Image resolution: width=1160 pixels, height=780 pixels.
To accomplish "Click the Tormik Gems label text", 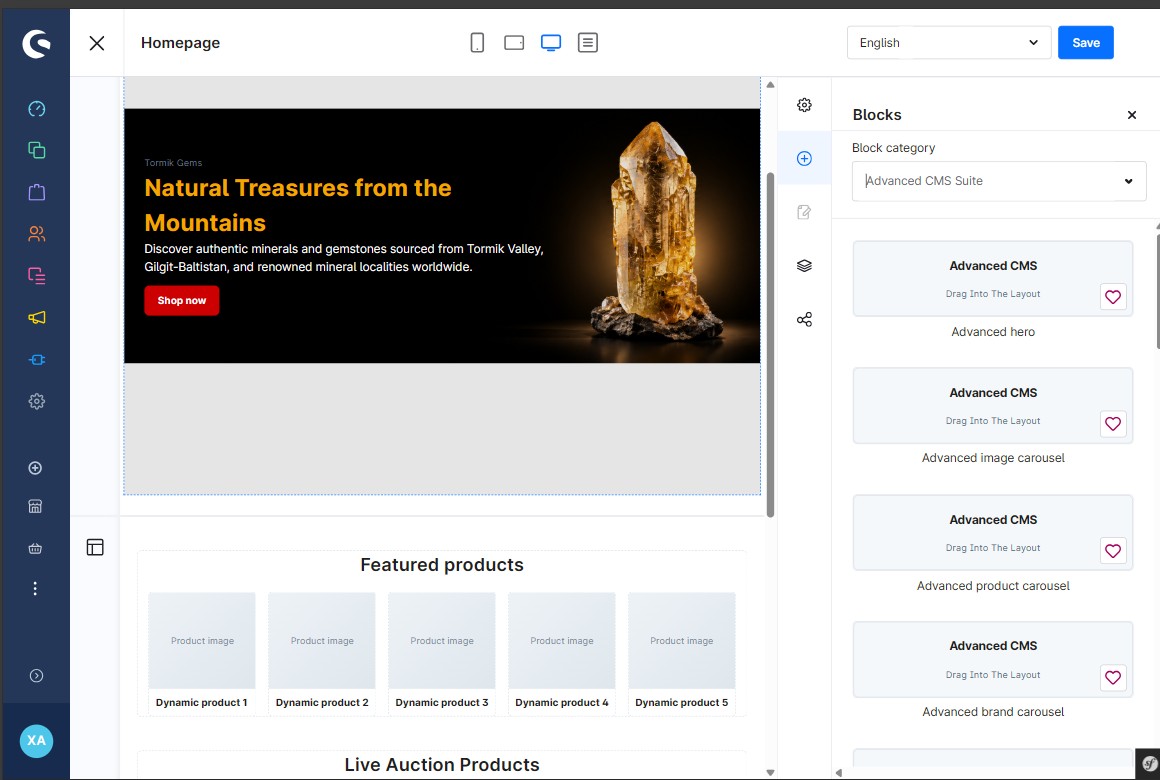I will coord(173,163).
